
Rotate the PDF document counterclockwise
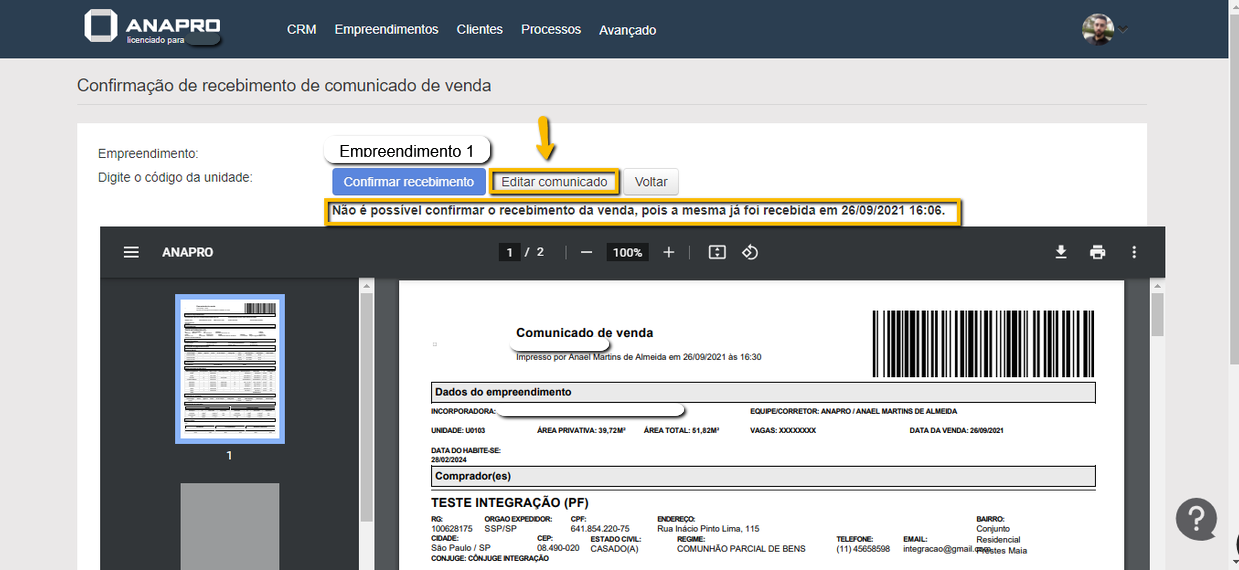click(x=750, y=252)
